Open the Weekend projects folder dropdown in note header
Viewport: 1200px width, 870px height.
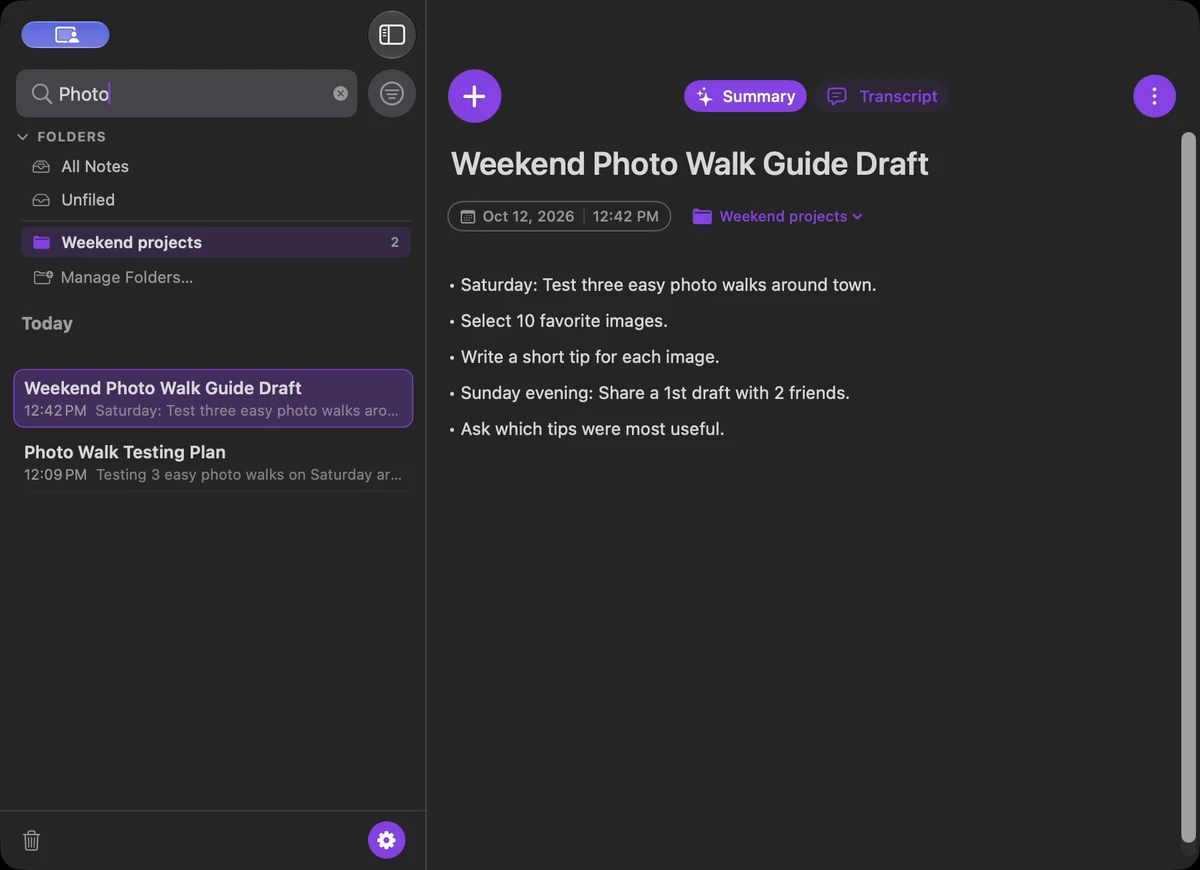point(777,216)
